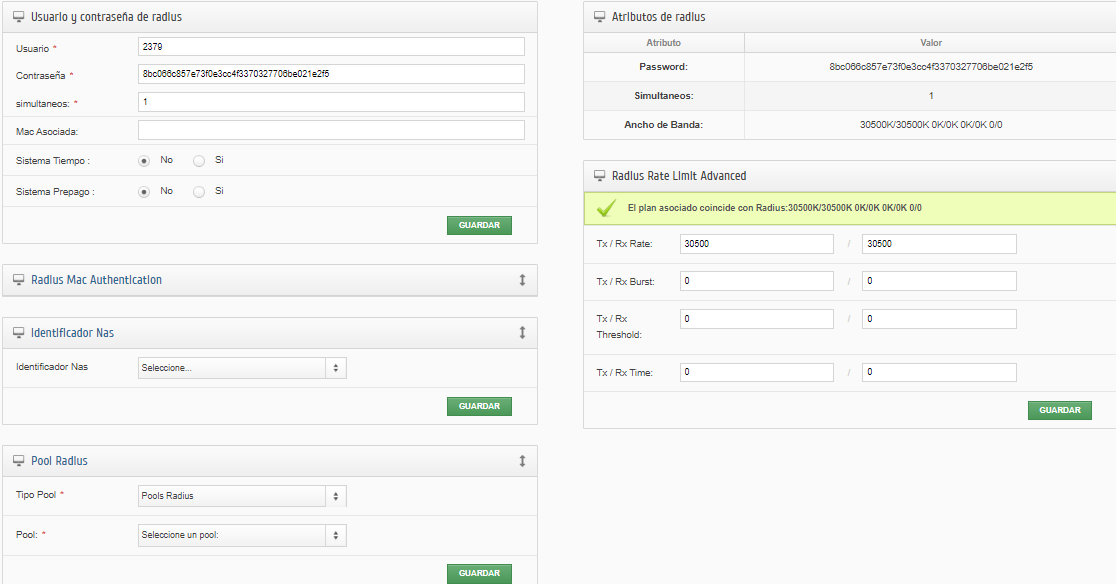Image resolution: width=1116 pixels, height=584 pixels.
Task: Select "Si" for Sistema Tiempo
Action: (198, 160)
